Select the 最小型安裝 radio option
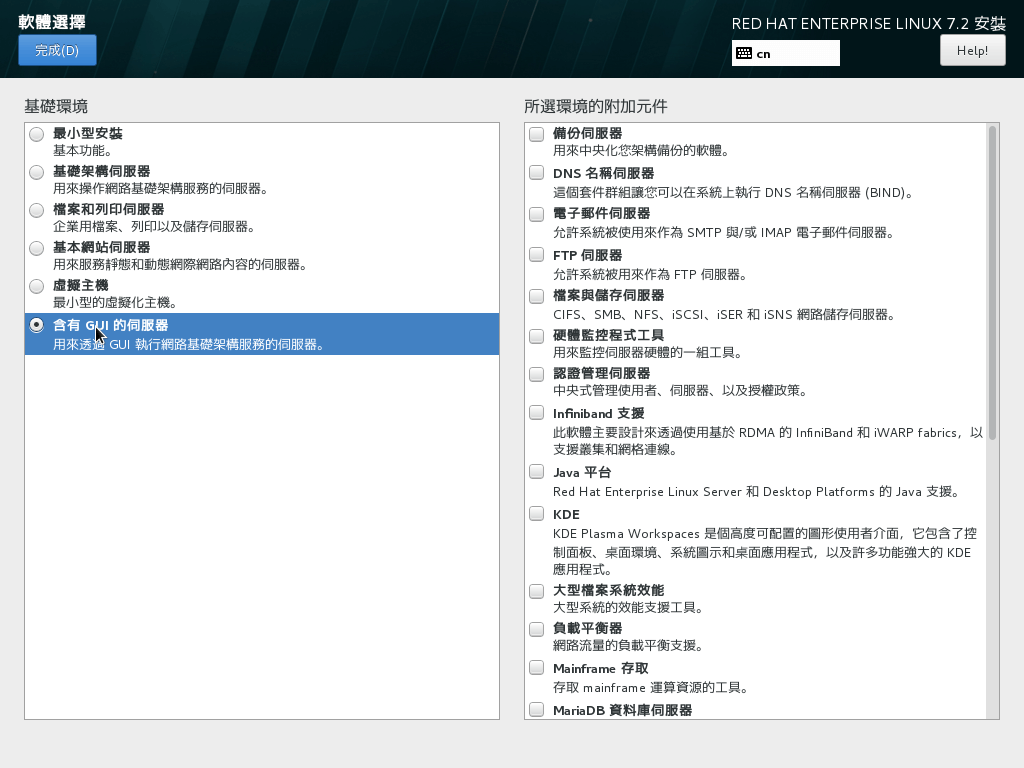The height and width of the screenshot is (768, 1024). pyautogui.click(x=37, y=134)
